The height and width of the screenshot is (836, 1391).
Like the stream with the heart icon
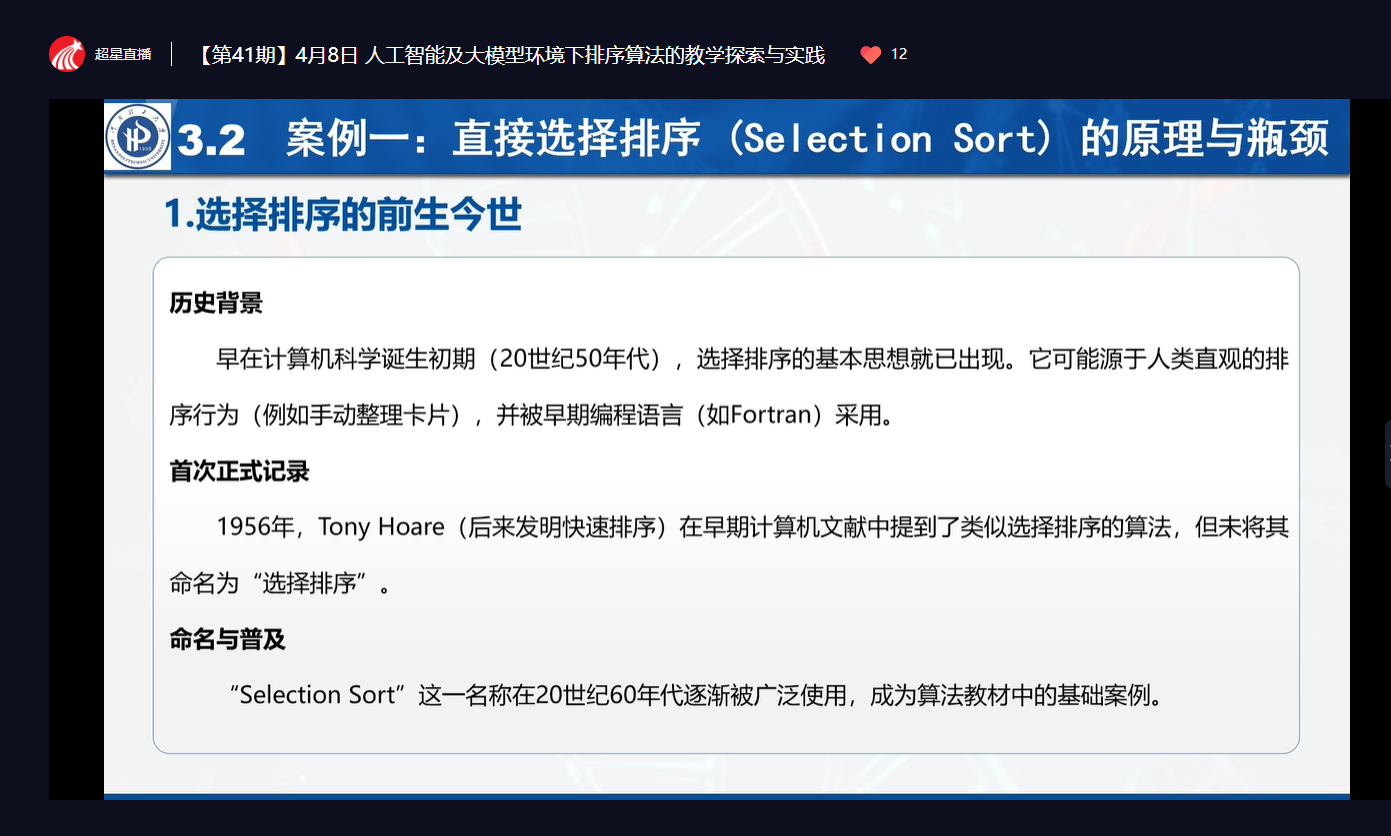click(x=870, y=55)
